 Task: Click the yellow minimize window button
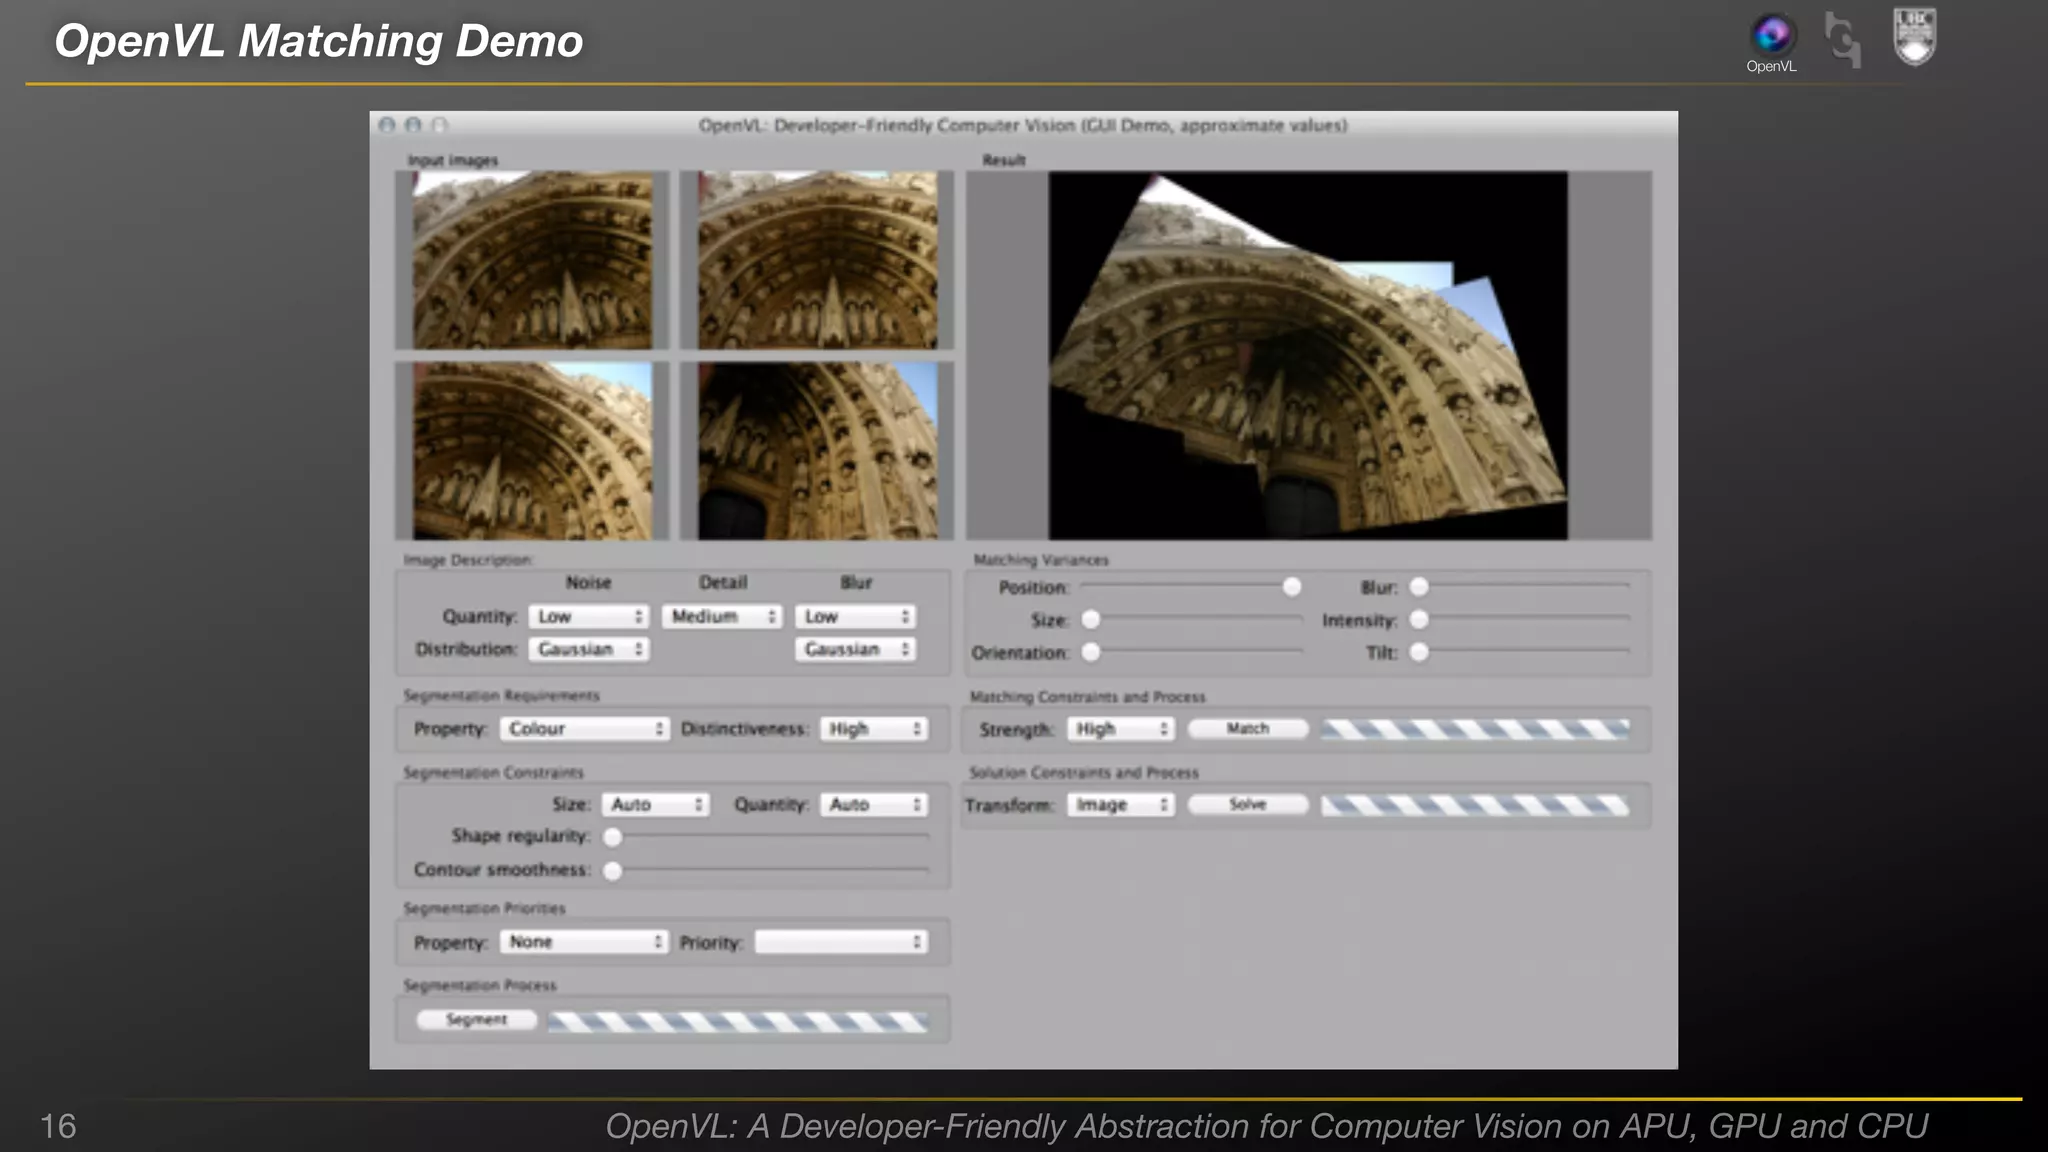pos(413,125)
